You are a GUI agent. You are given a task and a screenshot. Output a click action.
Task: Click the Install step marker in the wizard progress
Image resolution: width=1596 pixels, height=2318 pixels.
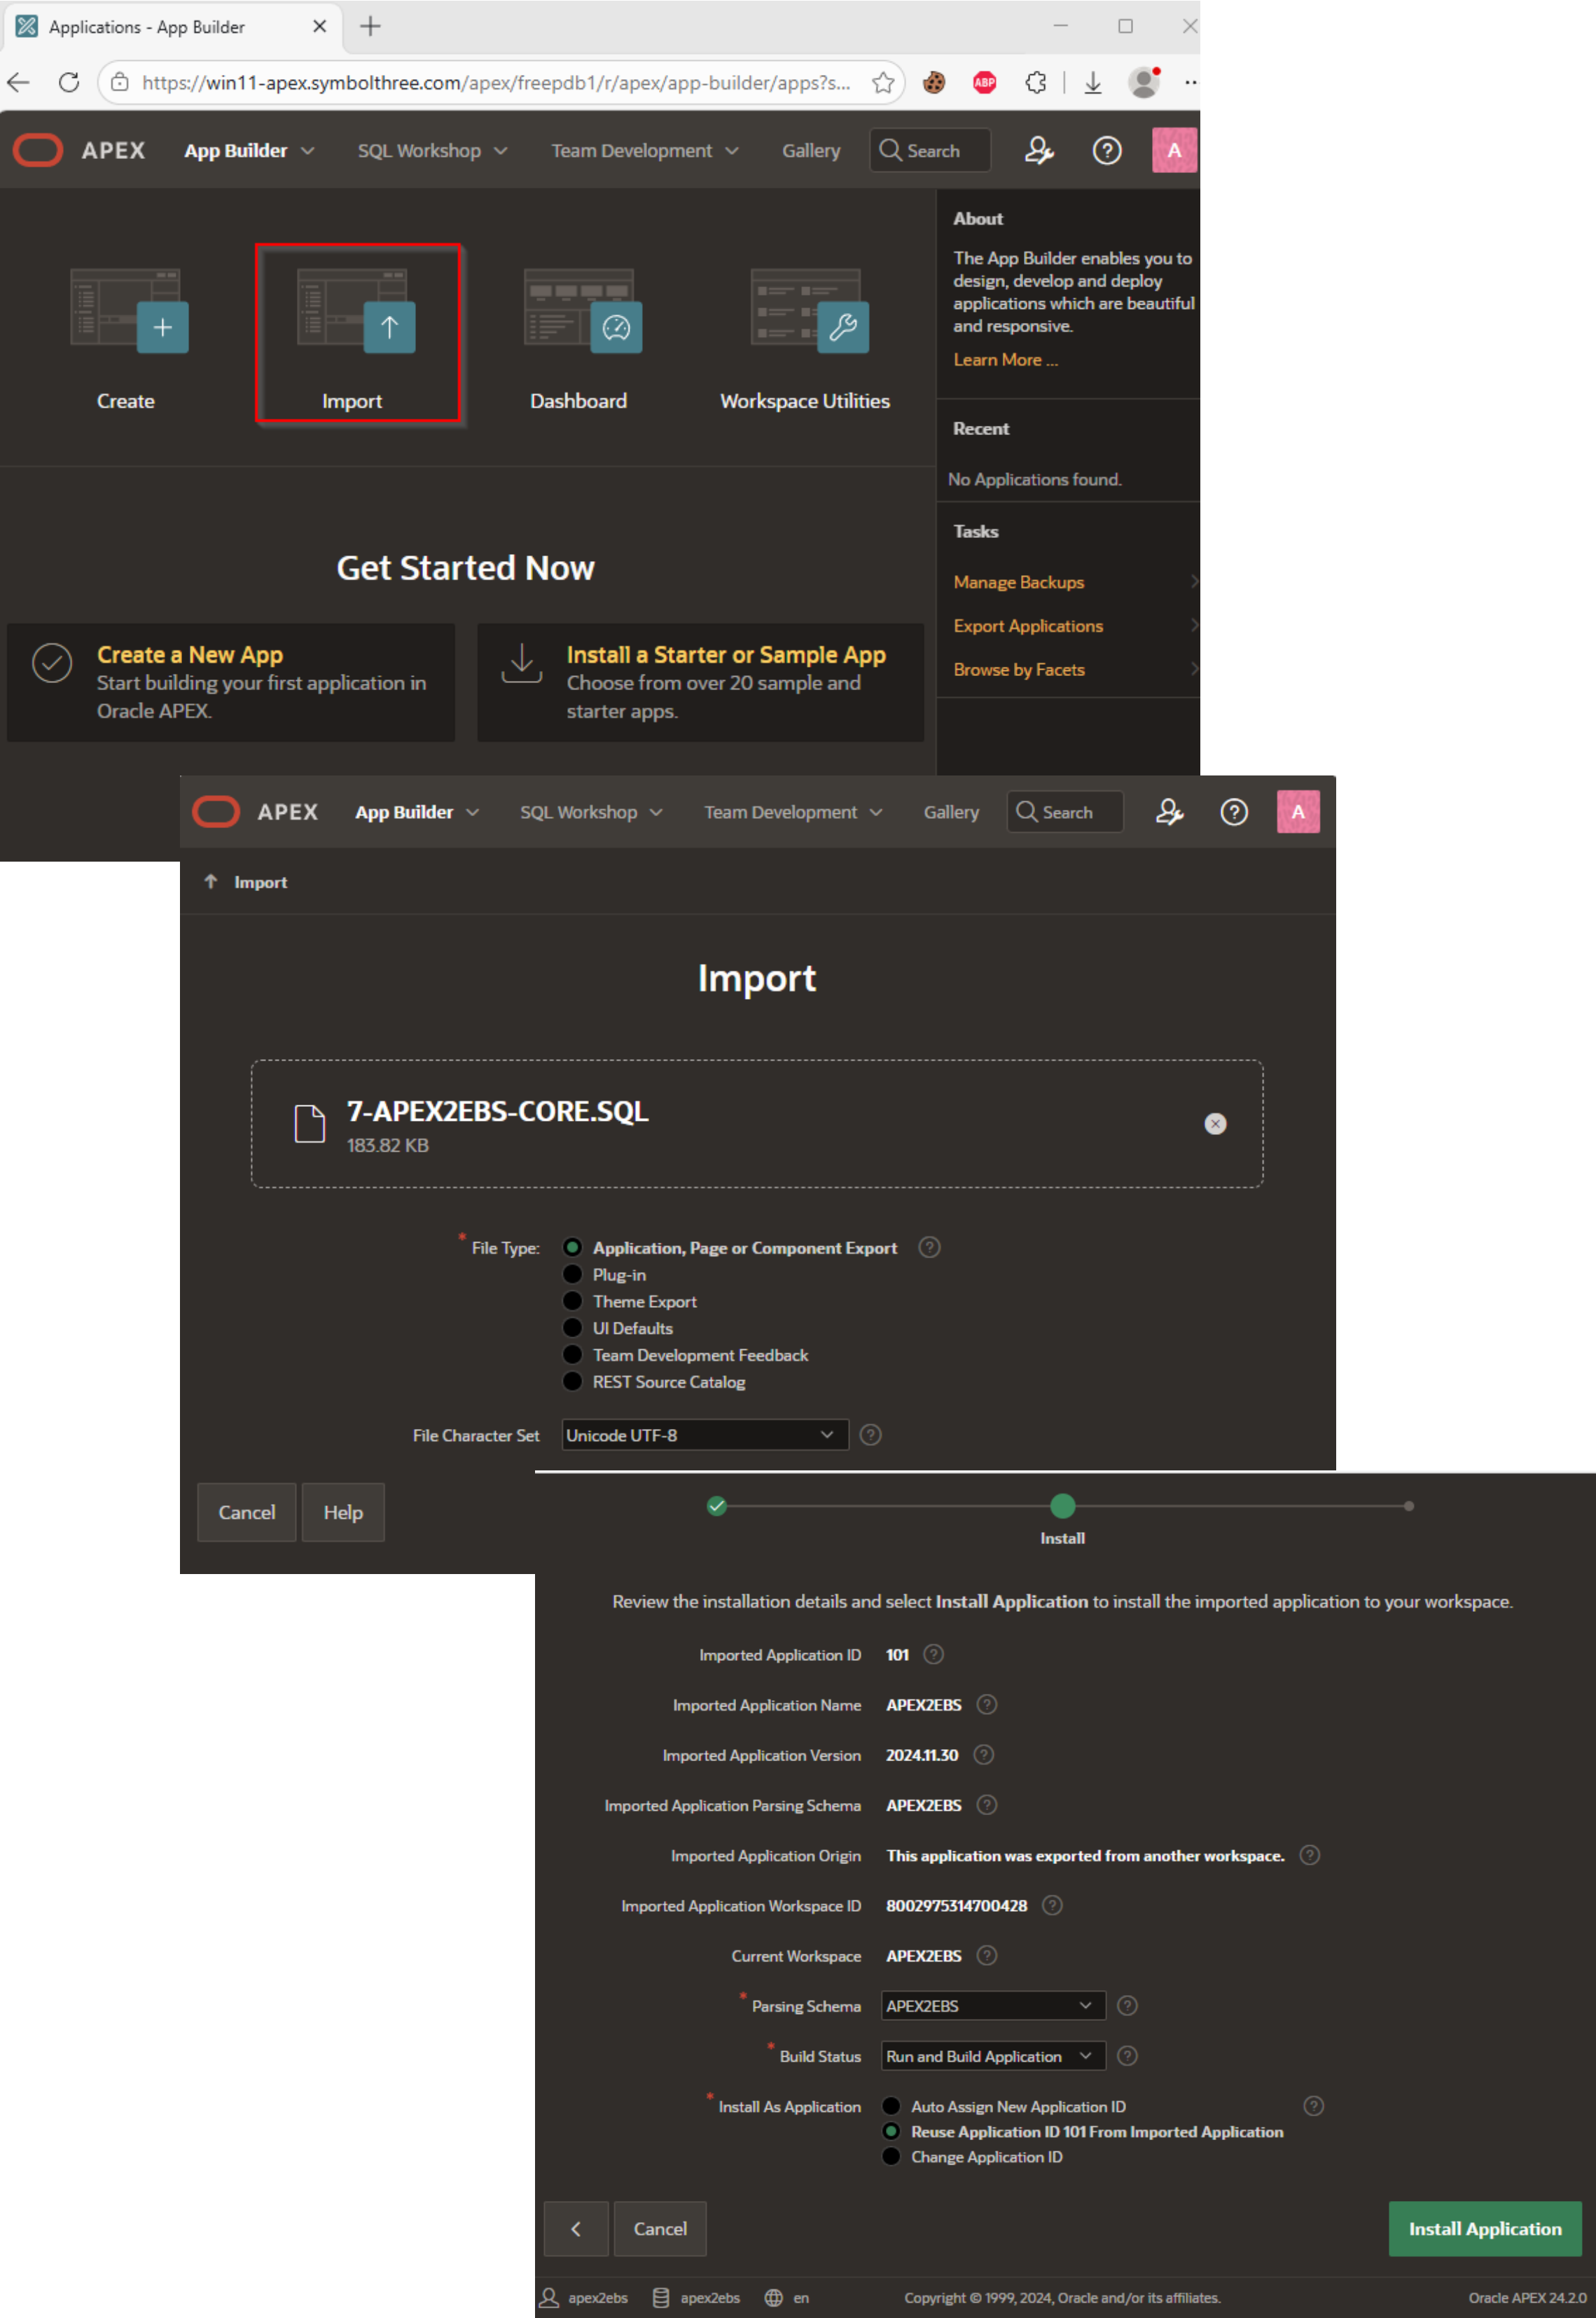(x=1062, y=1505)
